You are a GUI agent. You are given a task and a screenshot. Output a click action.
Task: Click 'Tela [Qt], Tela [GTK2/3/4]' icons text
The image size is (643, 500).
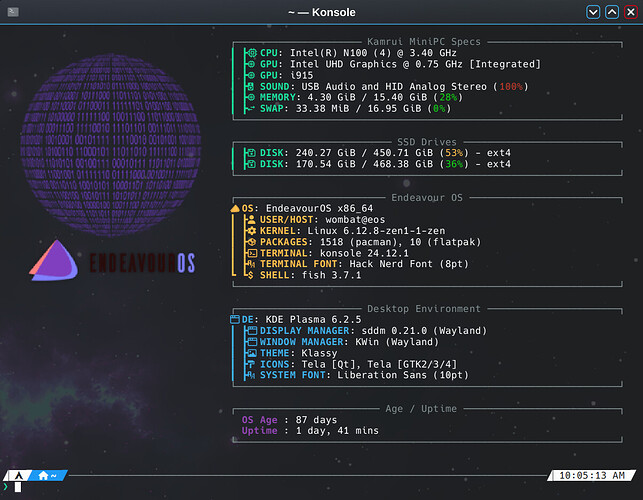379,364
